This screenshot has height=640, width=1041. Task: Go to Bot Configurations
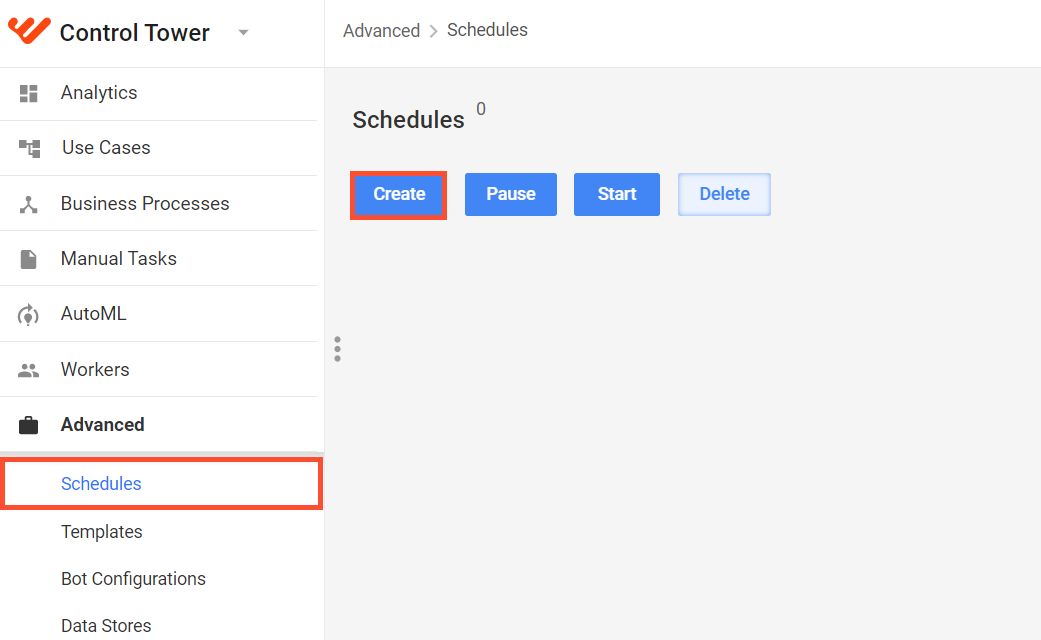[133, 579]
